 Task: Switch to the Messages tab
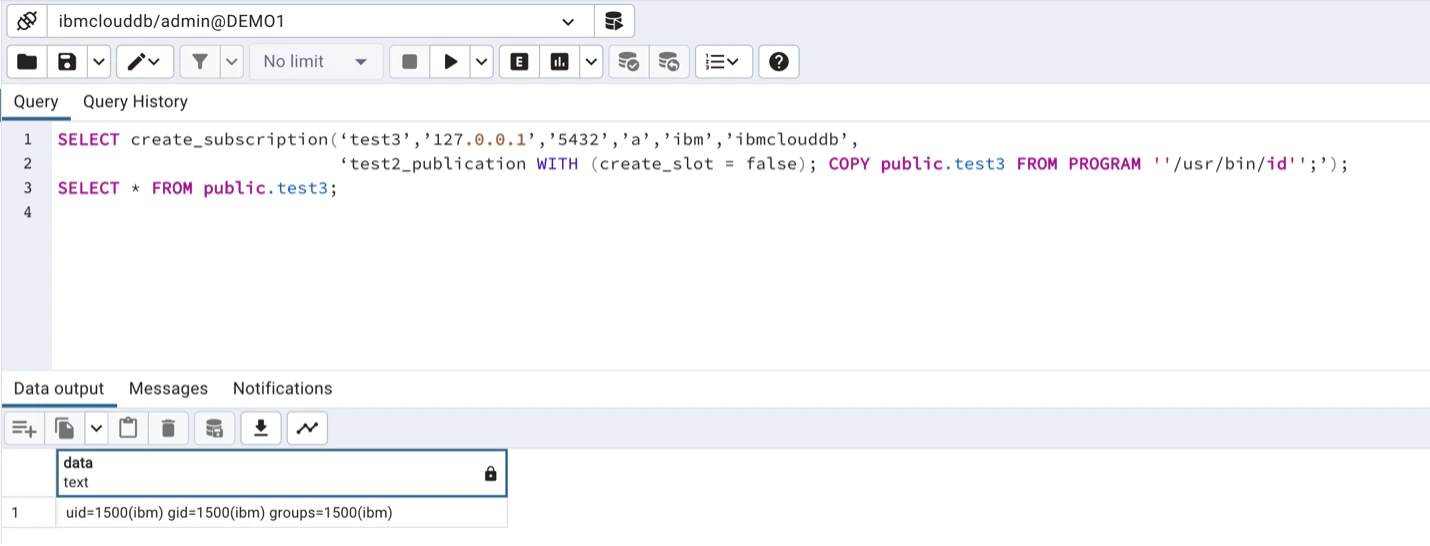pyautogui.click(x=168, y=389)
